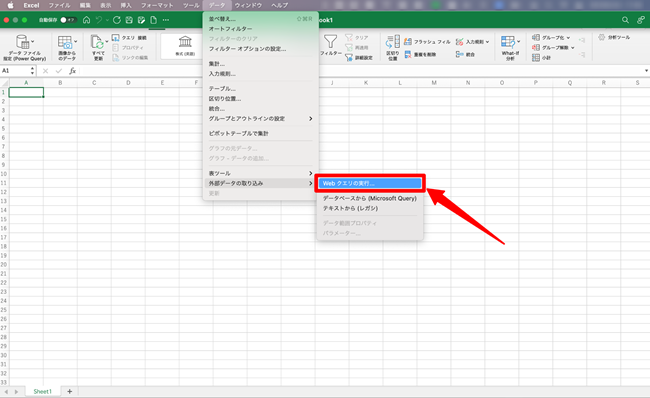
Task: Click the Save disk icon in the title bar
Action: tap(129, 20)
